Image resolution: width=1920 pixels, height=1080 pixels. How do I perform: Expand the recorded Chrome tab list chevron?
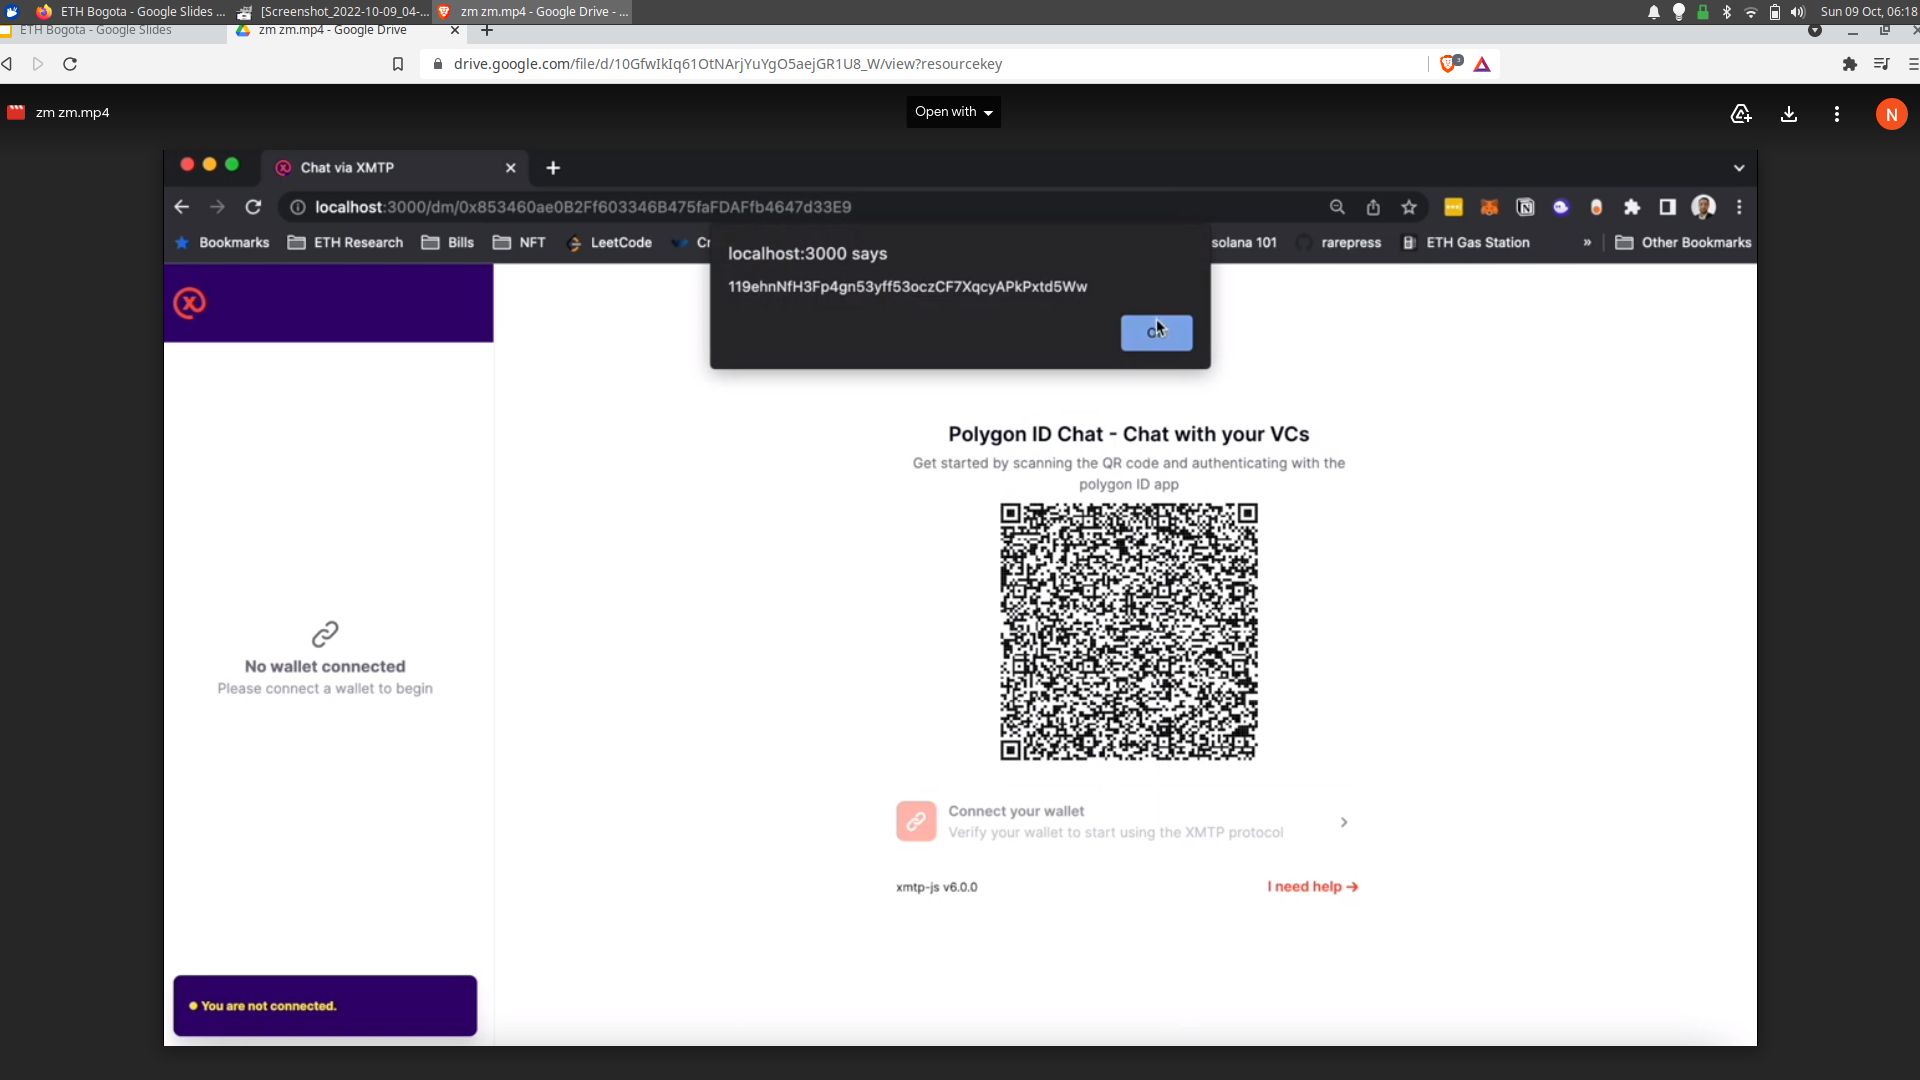pos(1739,168)
